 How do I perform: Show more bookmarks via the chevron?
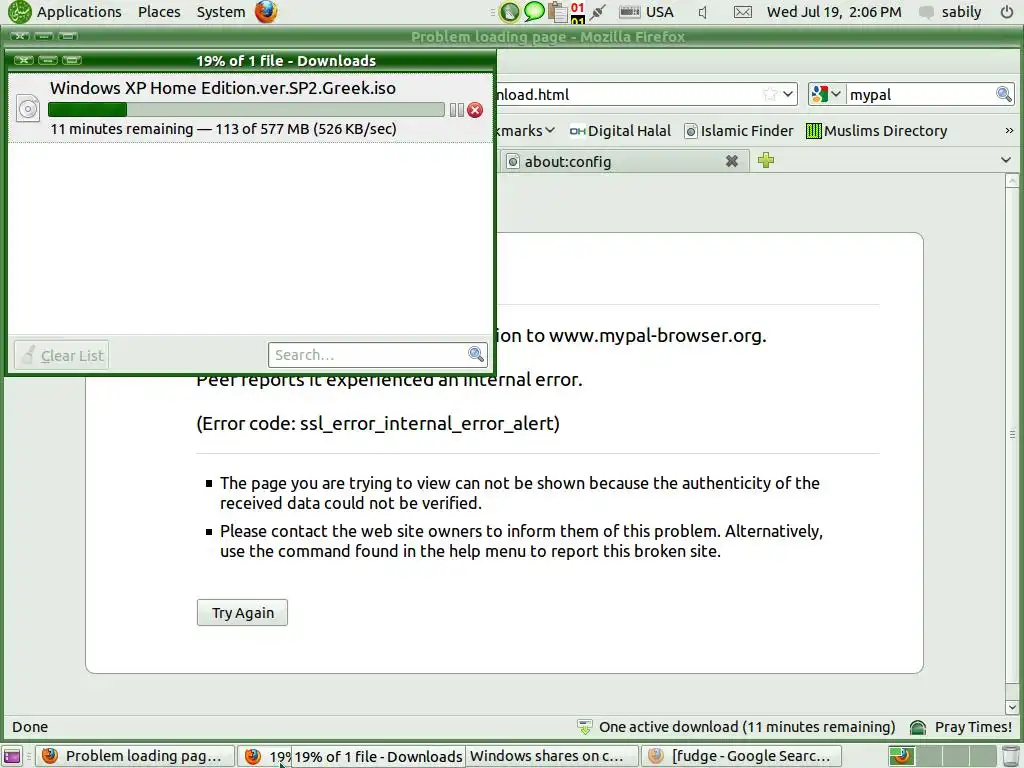(x=1009, y=131)
